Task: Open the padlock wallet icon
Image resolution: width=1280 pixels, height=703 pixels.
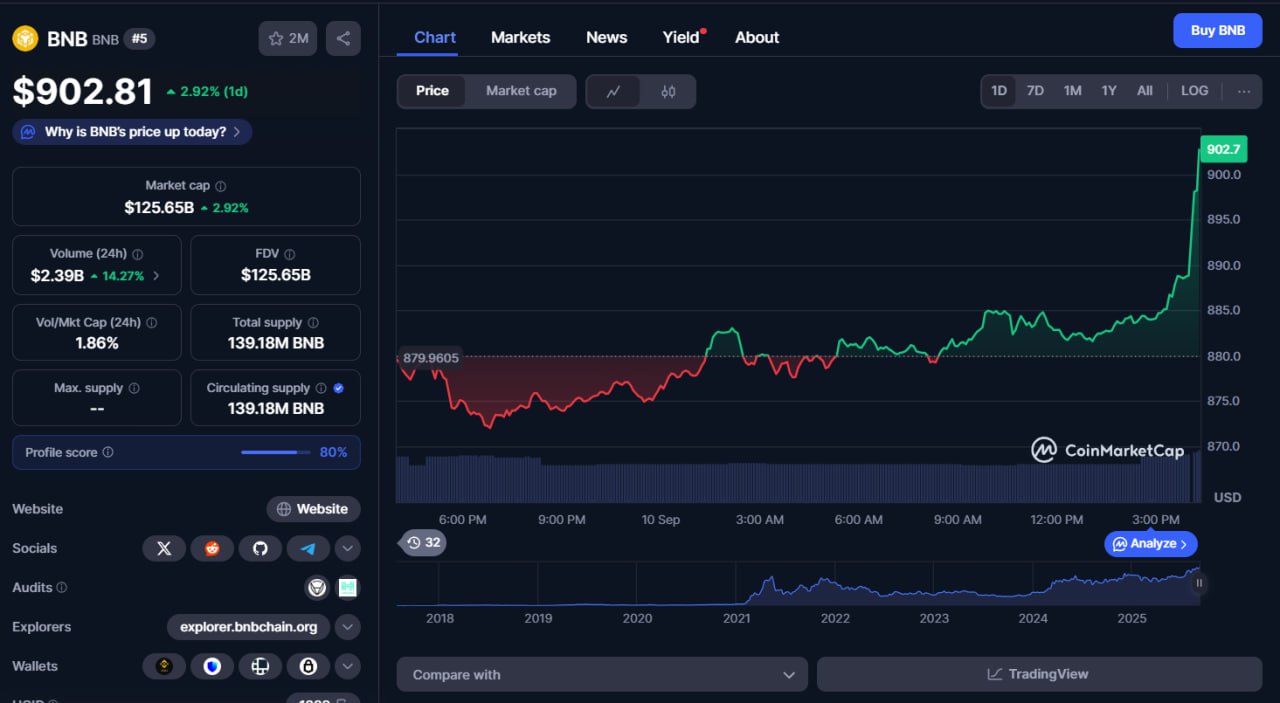Action: (308, 666)
